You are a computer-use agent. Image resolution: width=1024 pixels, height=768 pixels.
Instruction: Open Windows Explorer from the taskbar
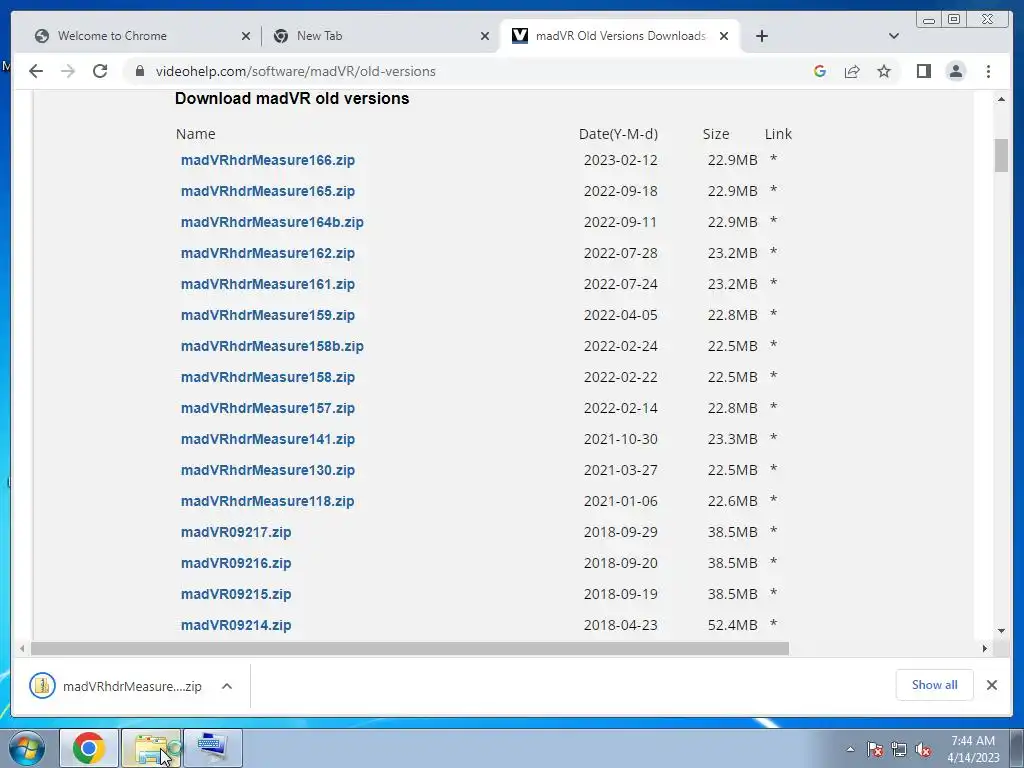click(152, 748)
